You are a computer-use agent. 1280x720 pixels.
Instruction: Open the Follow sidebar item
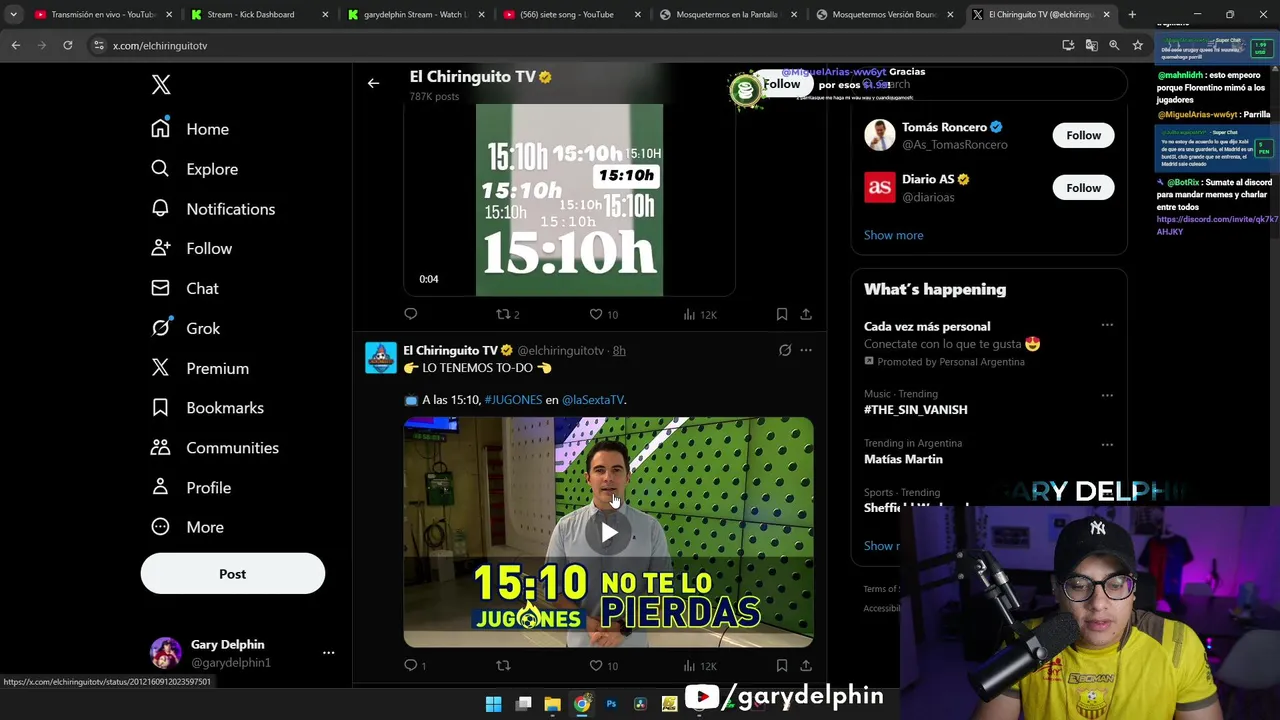191,248
